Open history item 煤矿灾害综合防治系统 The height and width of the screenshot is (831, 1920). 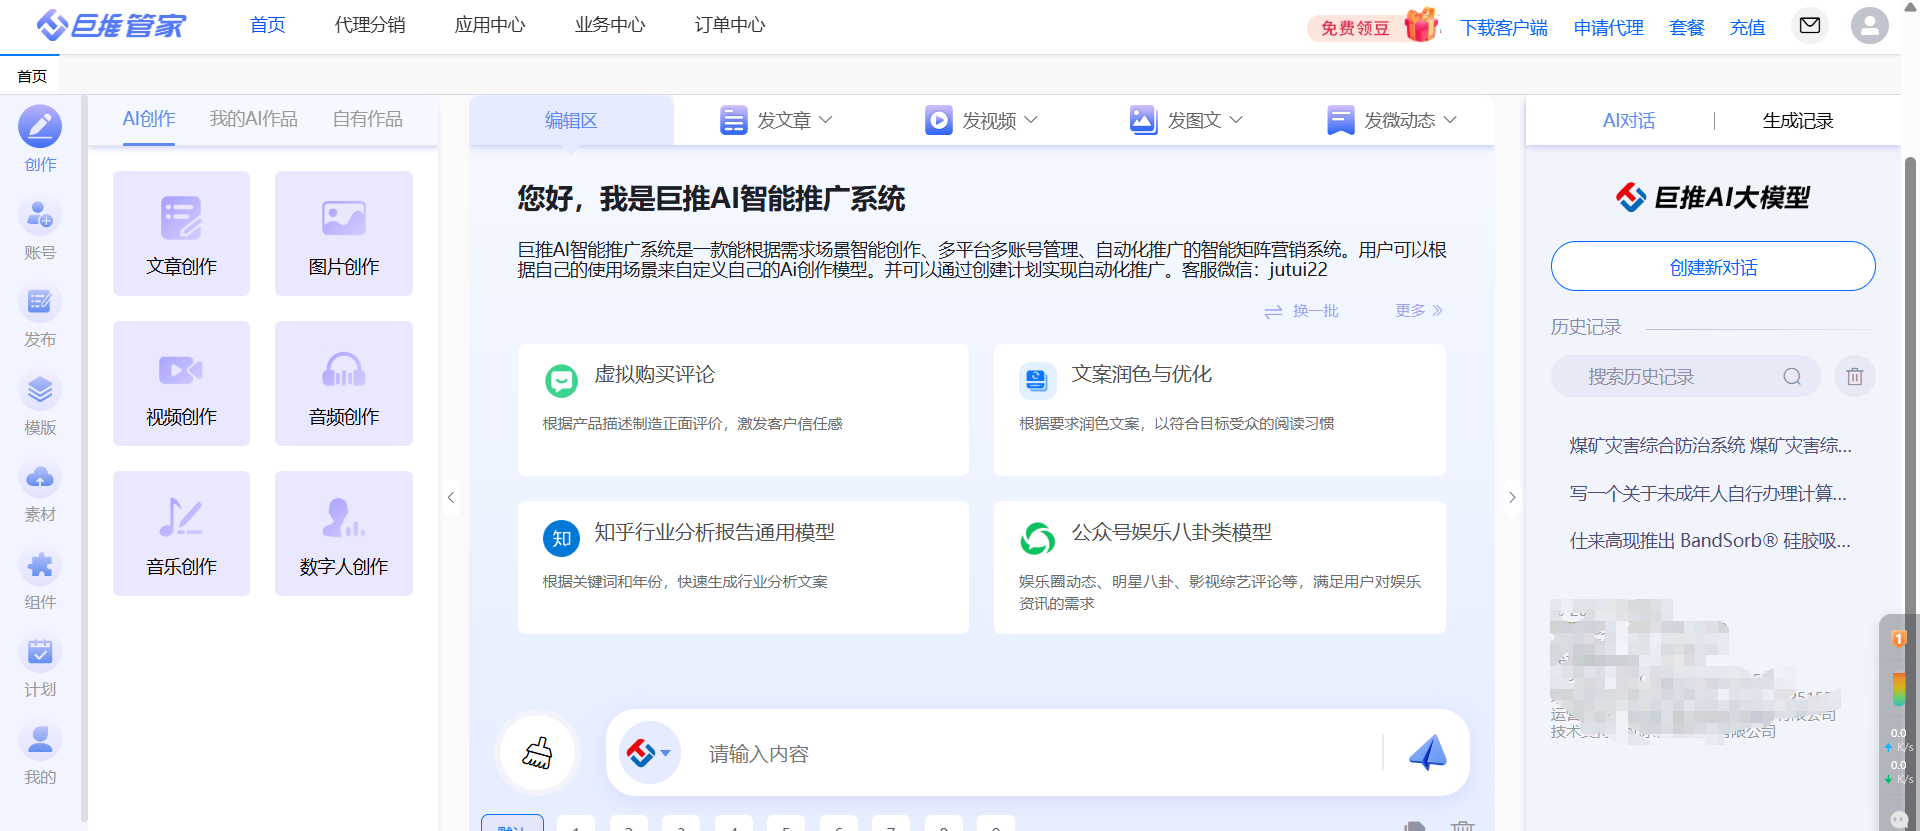tap(1711, 445)
